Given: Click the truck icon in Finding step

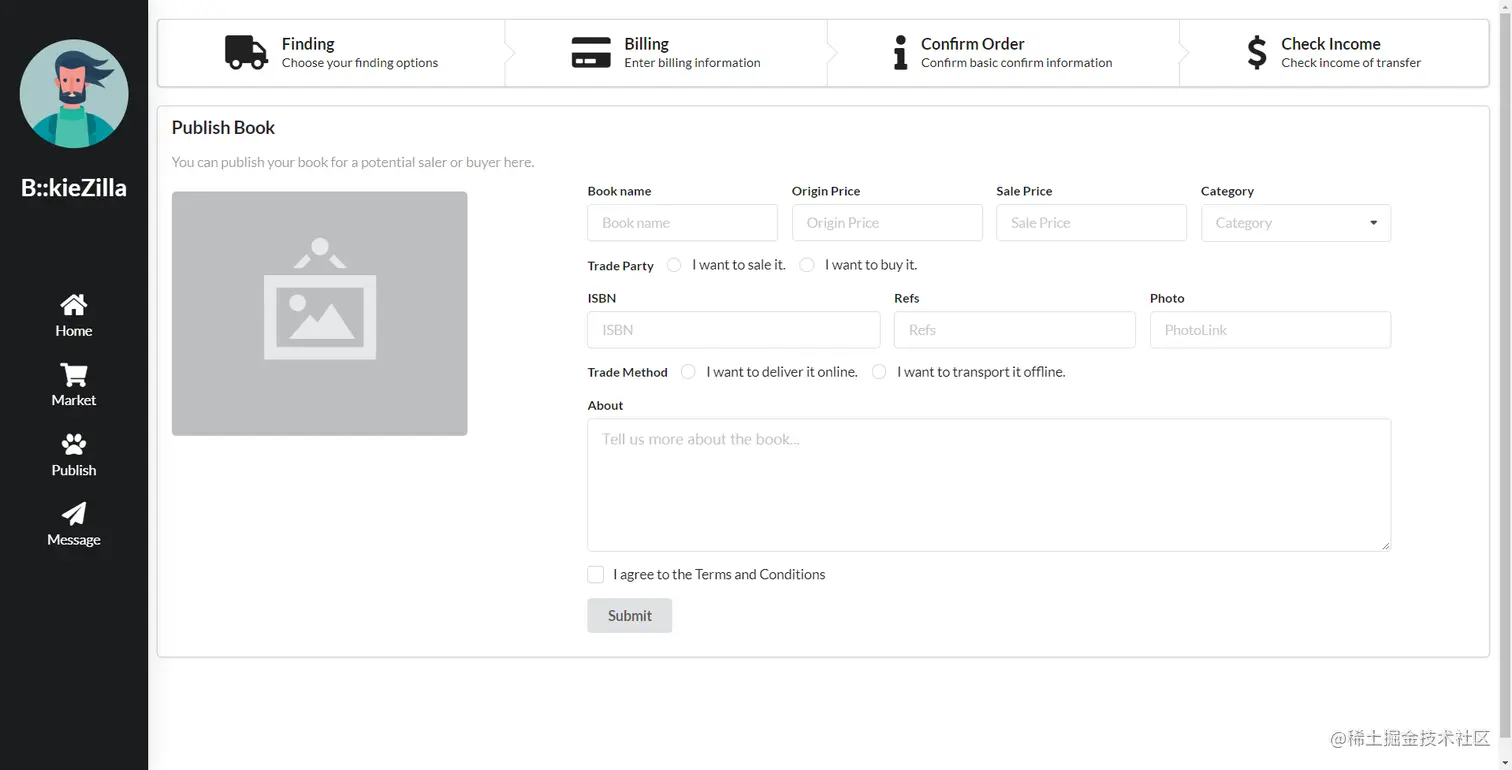Looking at the screenshot, I should pos(246,52).
